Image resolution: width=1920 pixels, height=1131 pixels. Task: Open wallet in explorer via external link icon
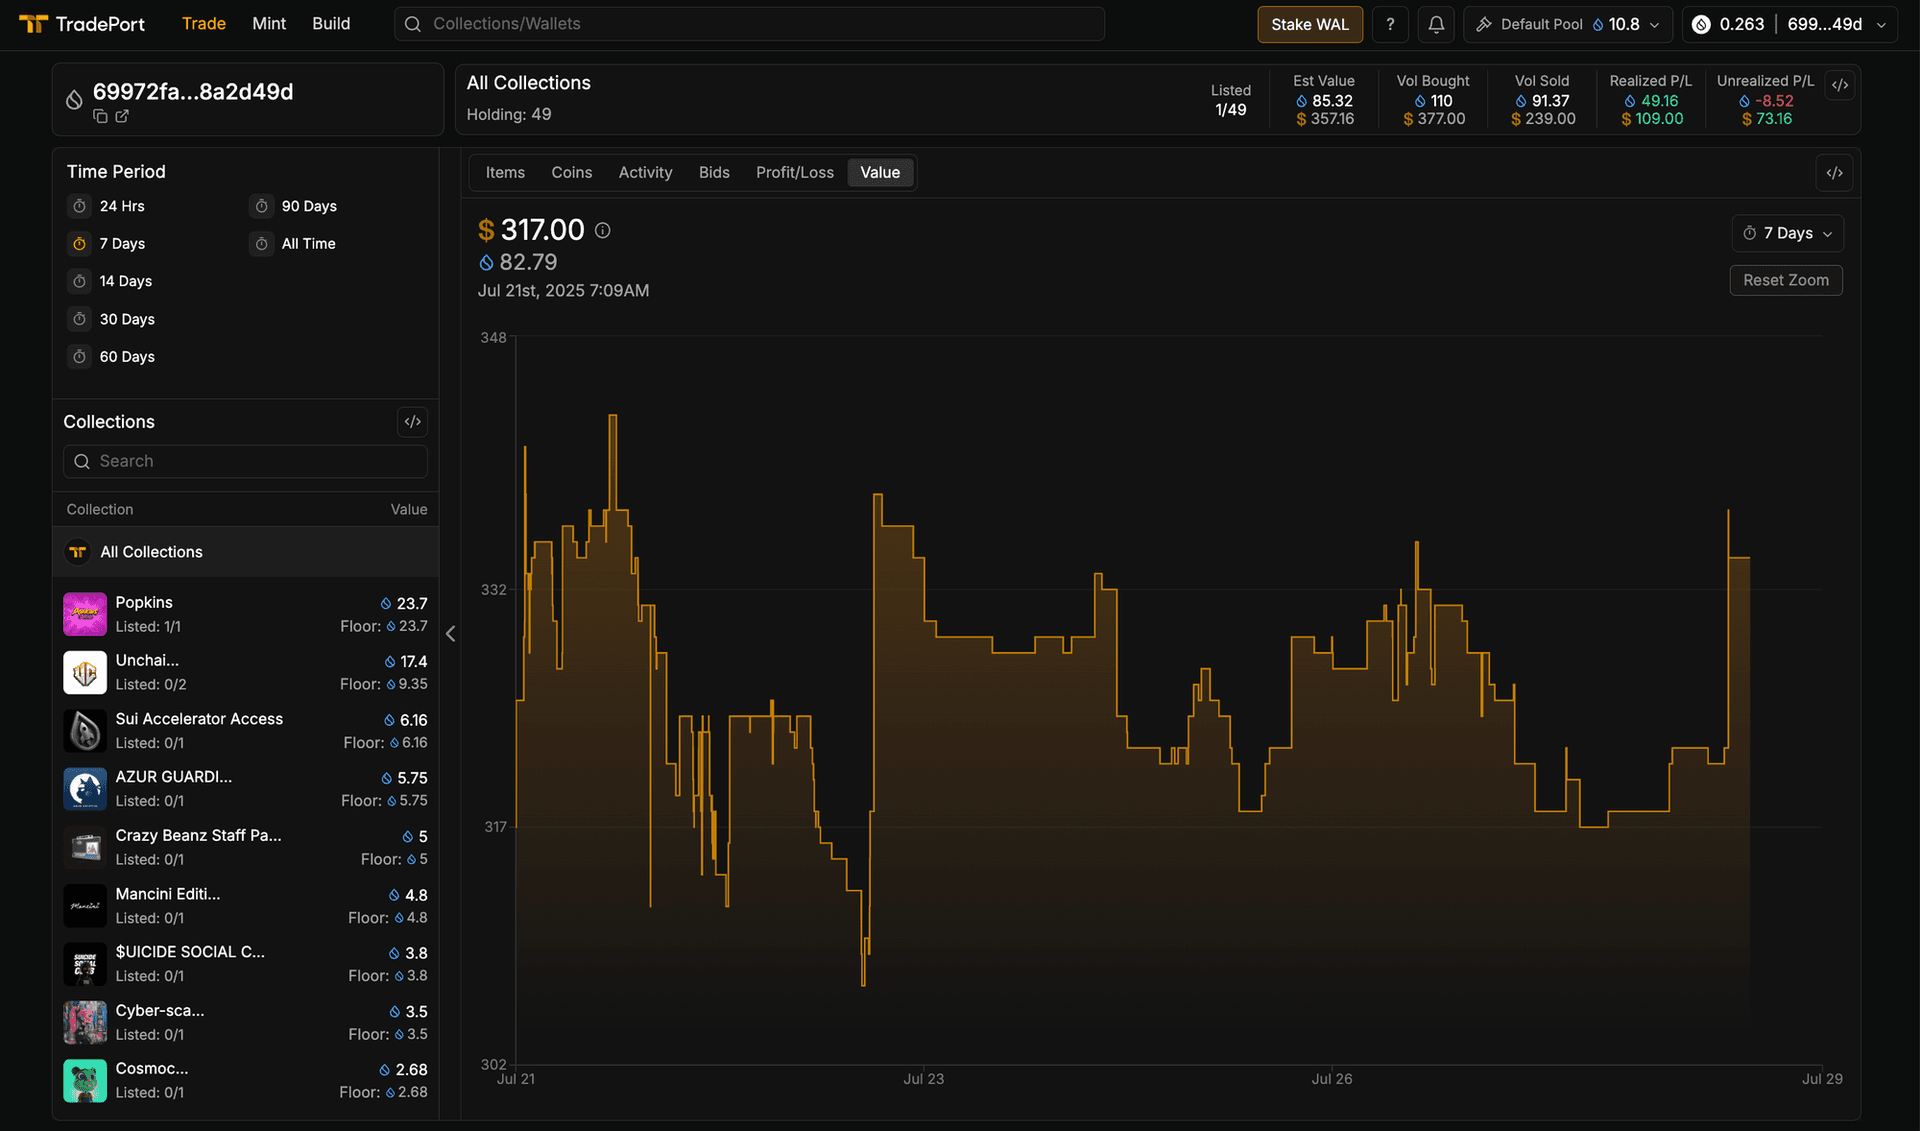(122, 116)
